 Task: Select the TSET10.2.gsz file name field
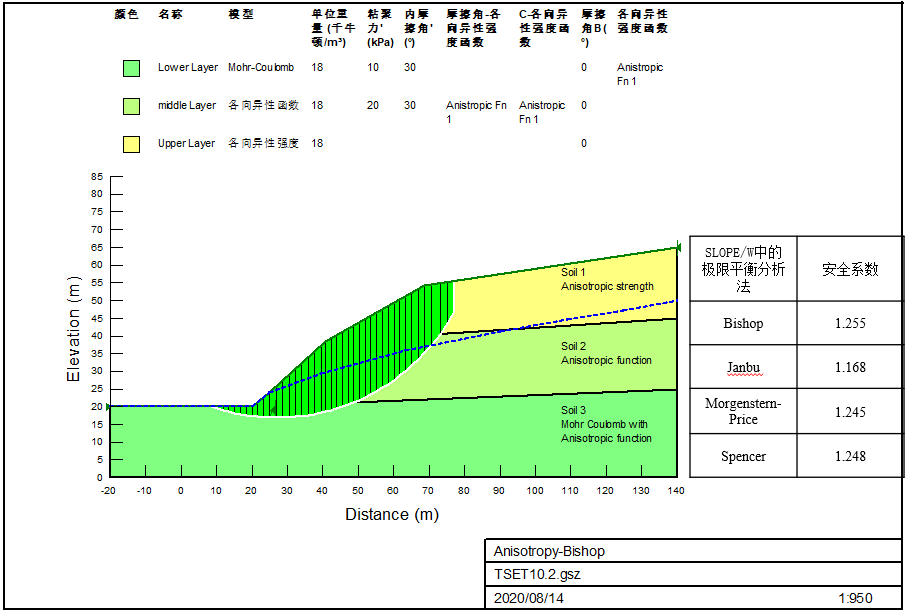(x=537, y=575)
